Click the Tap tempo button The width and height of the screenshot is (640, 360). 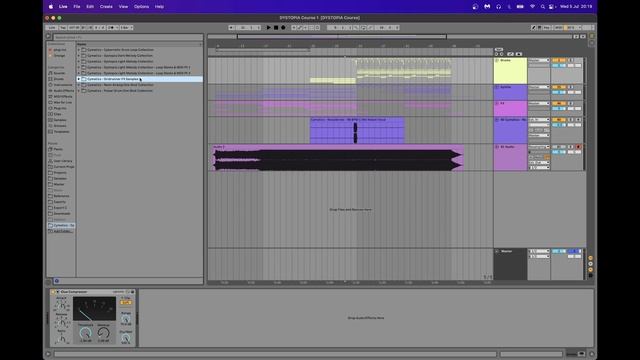click(x=63, y=28)
